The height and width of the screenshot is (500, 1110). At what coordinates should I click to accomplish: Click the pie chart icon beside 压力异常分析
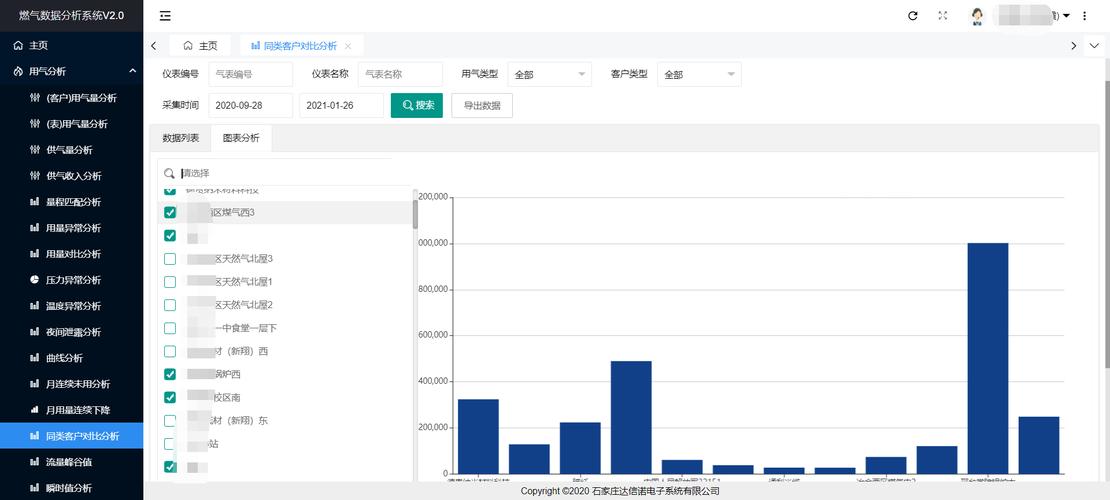click(34, 280)
